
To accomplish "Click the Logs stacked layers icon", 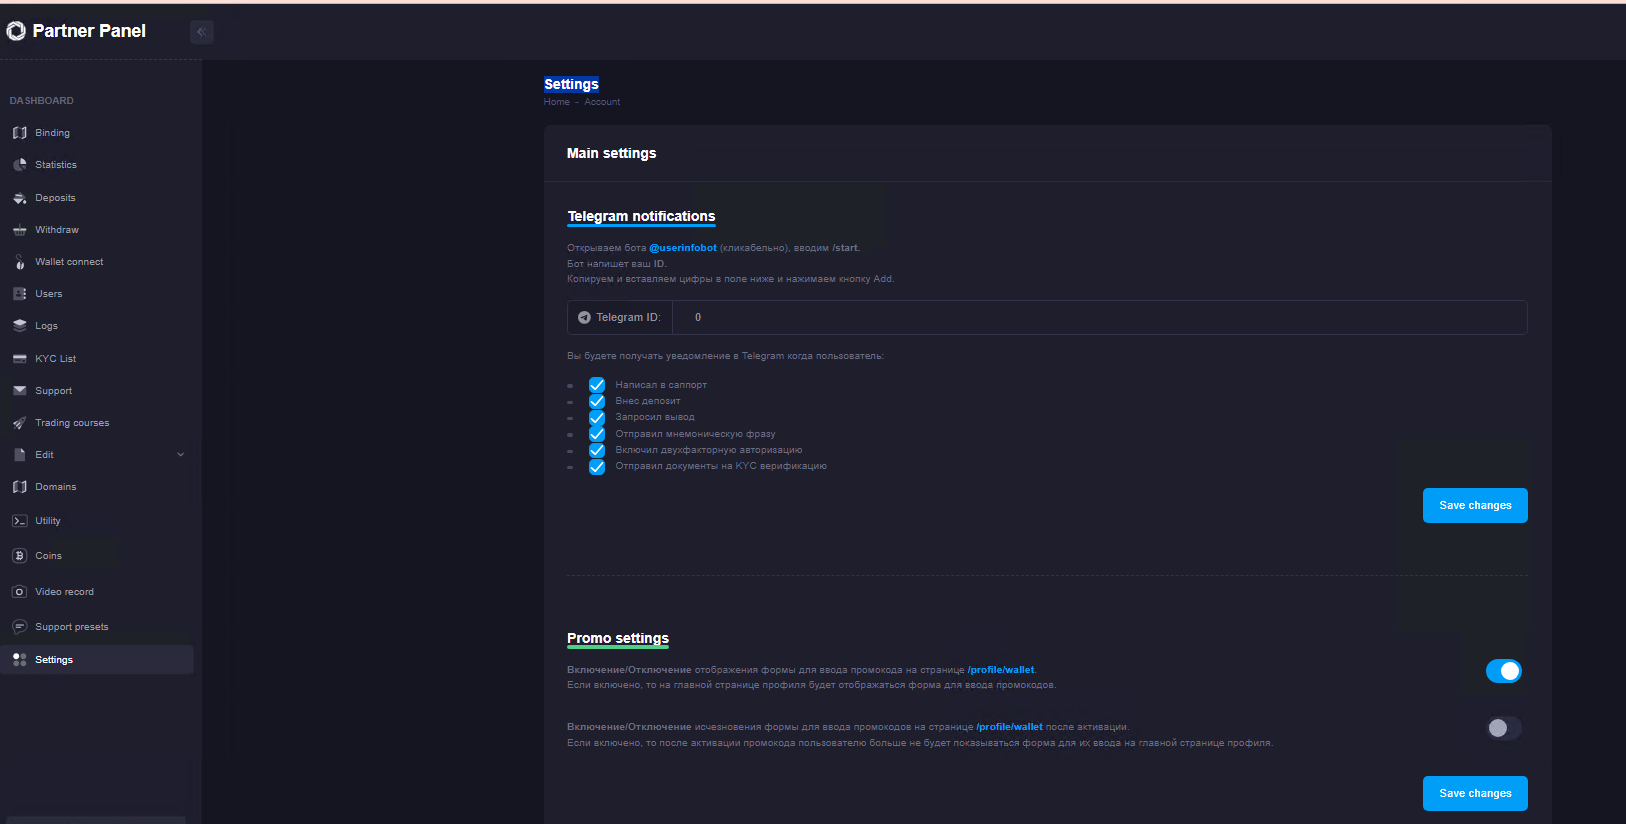I will coord(19,326).
